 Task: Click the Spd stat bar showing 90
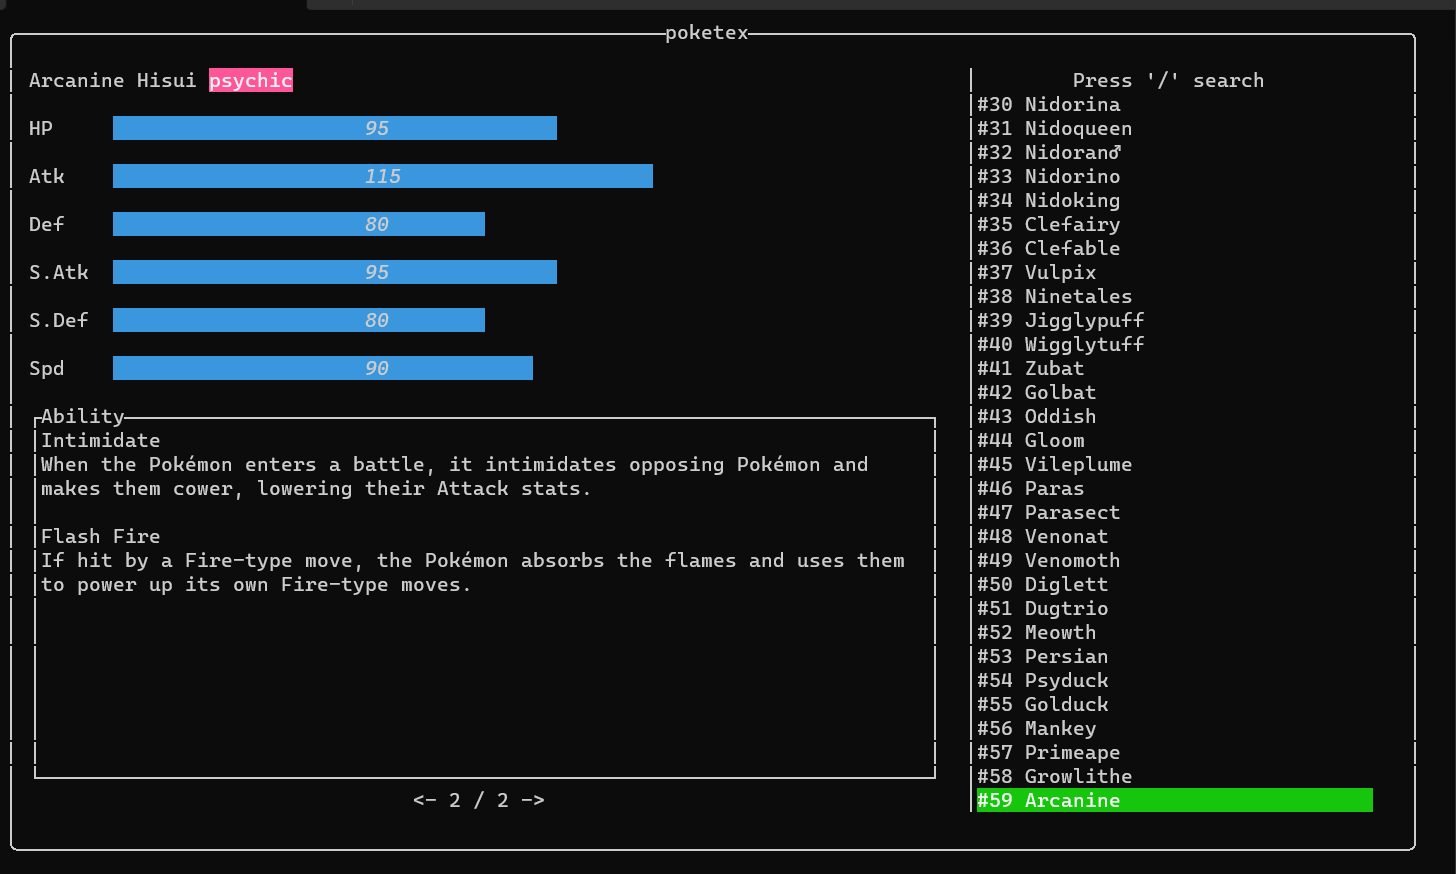click(x=322, y=368)
